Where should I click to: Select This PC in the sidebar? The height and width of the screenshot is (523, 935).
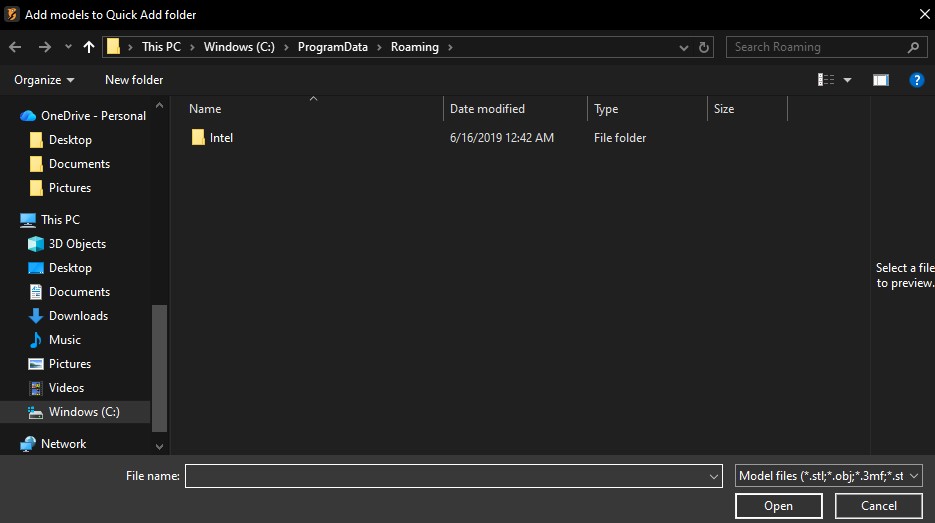click(x=60, y=219)
